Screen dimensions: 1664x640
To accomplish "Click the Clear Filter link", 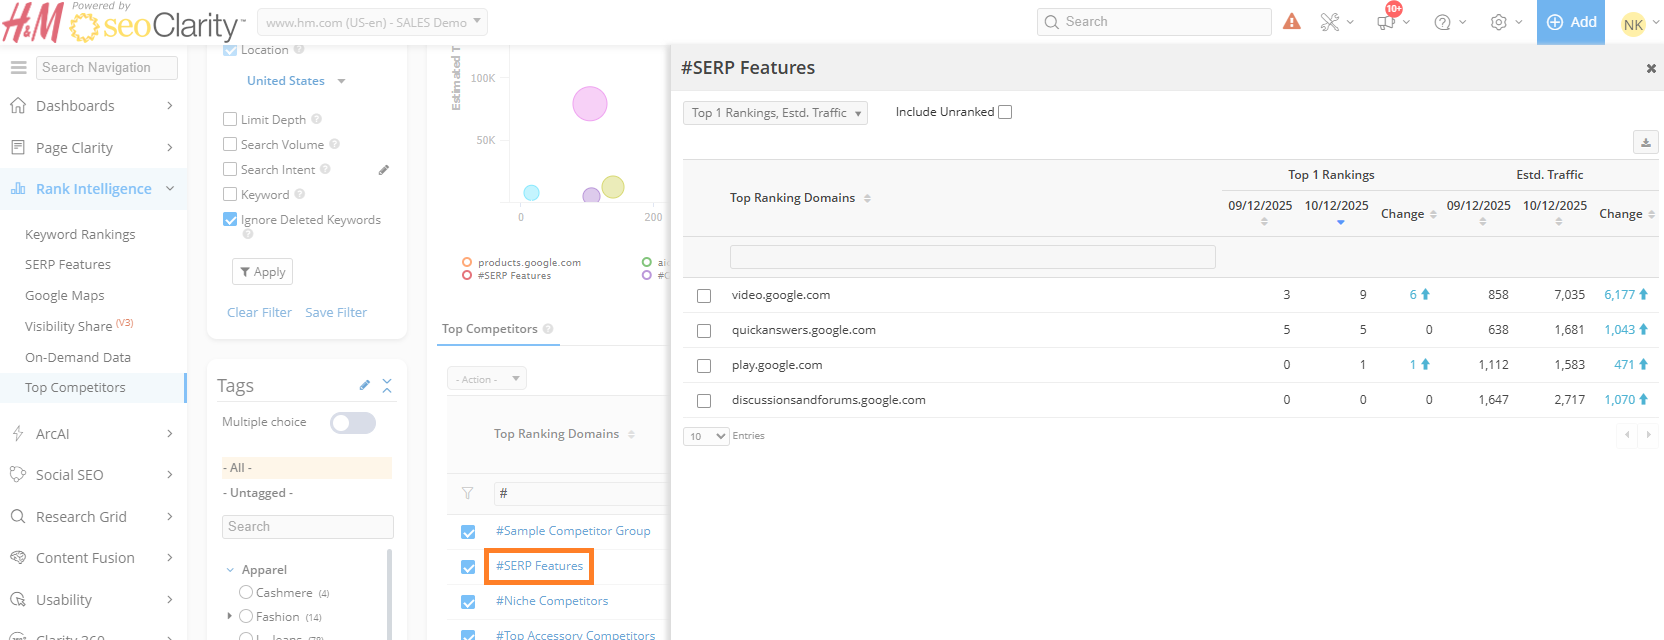I will pyautogui.click(x=259, y=313).
